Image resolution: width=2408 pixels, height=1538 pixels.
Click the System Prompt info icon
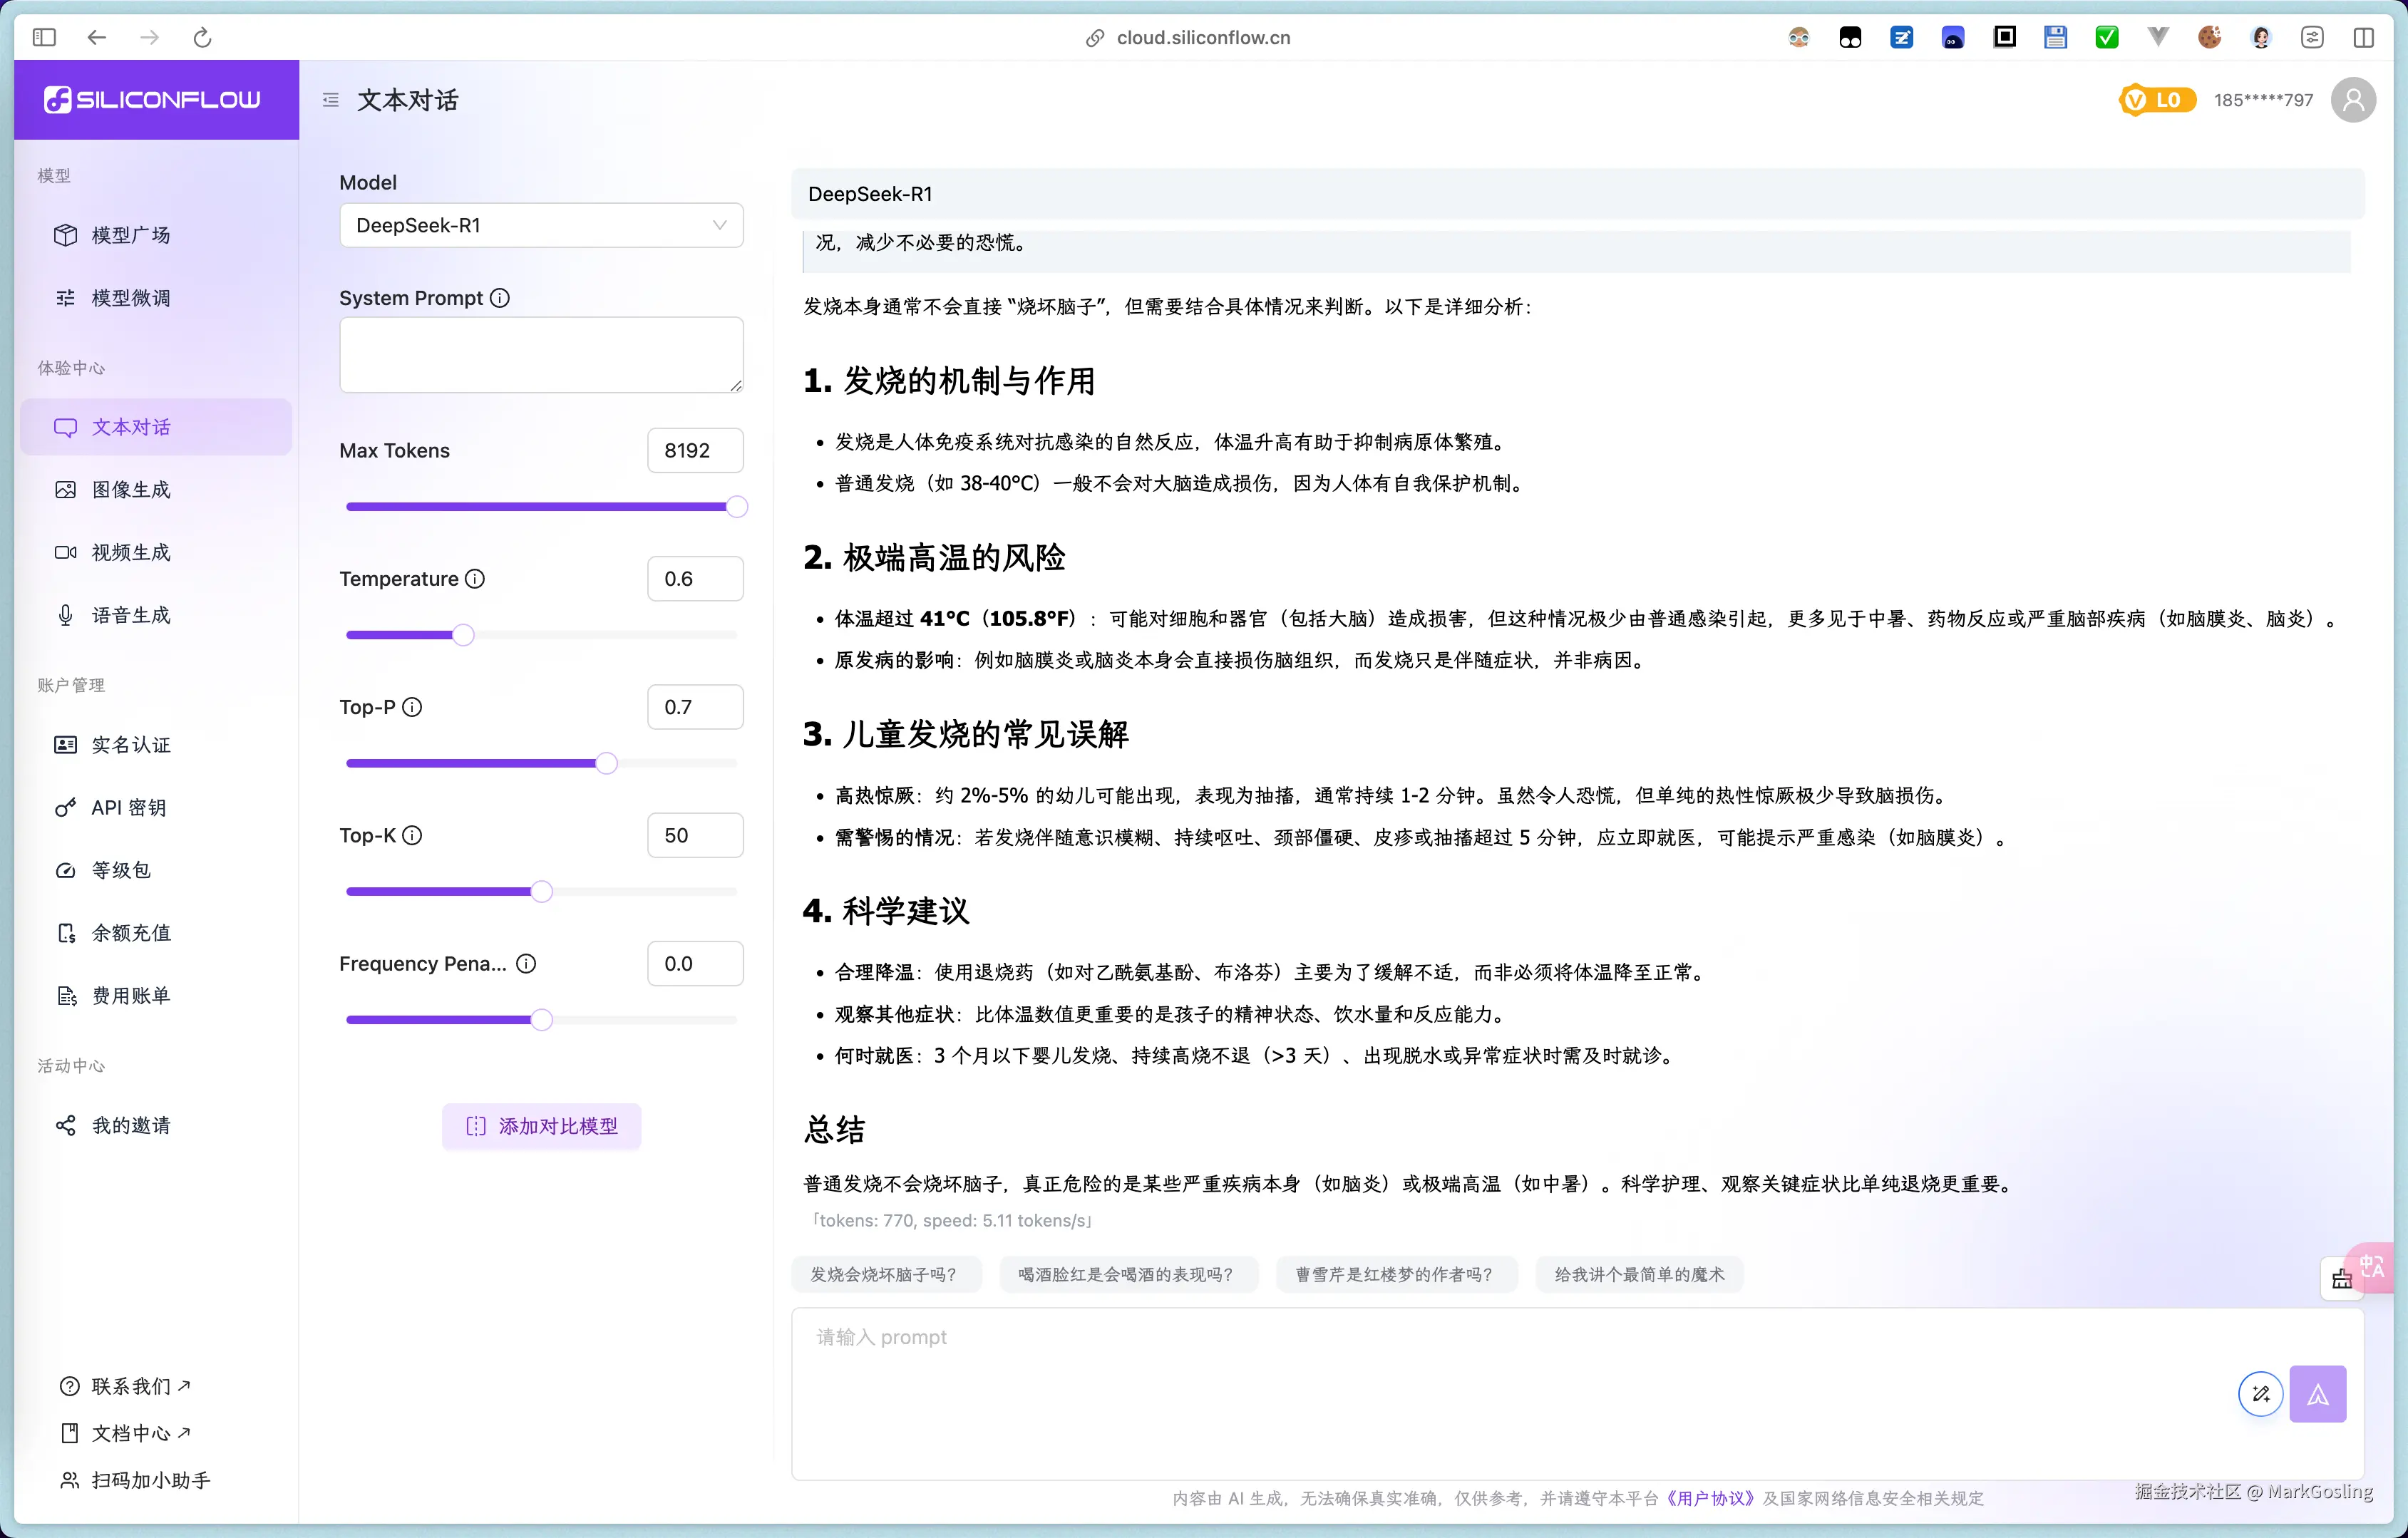tap(499, 298)
